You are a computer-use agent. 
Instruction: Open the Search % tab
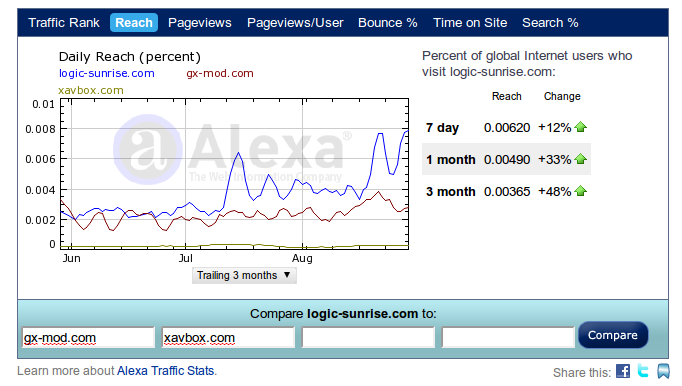pos(550,23)
